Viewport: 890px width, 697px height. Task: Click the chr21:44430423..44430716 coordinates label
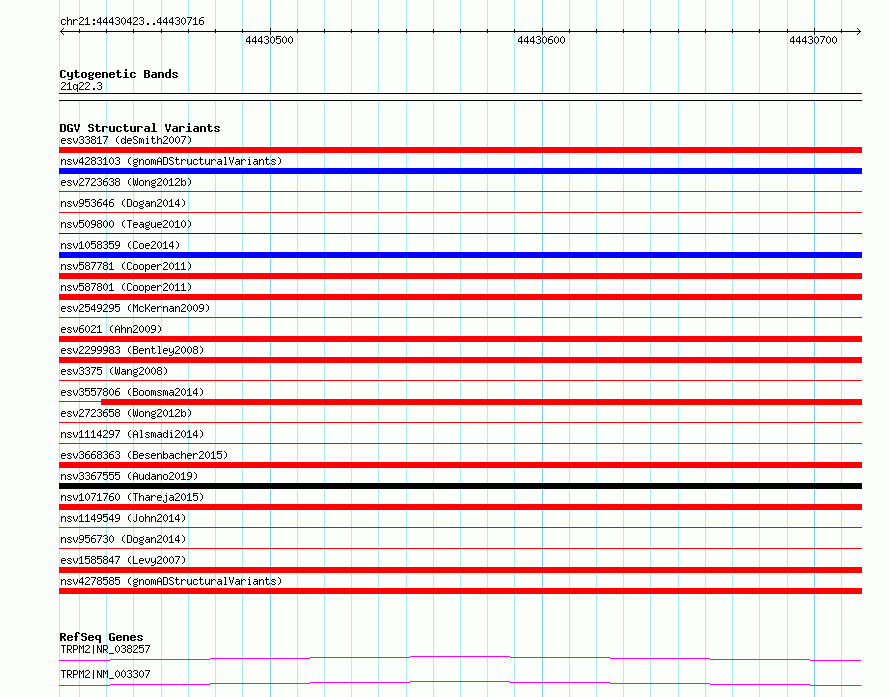(x=132, y=22)
